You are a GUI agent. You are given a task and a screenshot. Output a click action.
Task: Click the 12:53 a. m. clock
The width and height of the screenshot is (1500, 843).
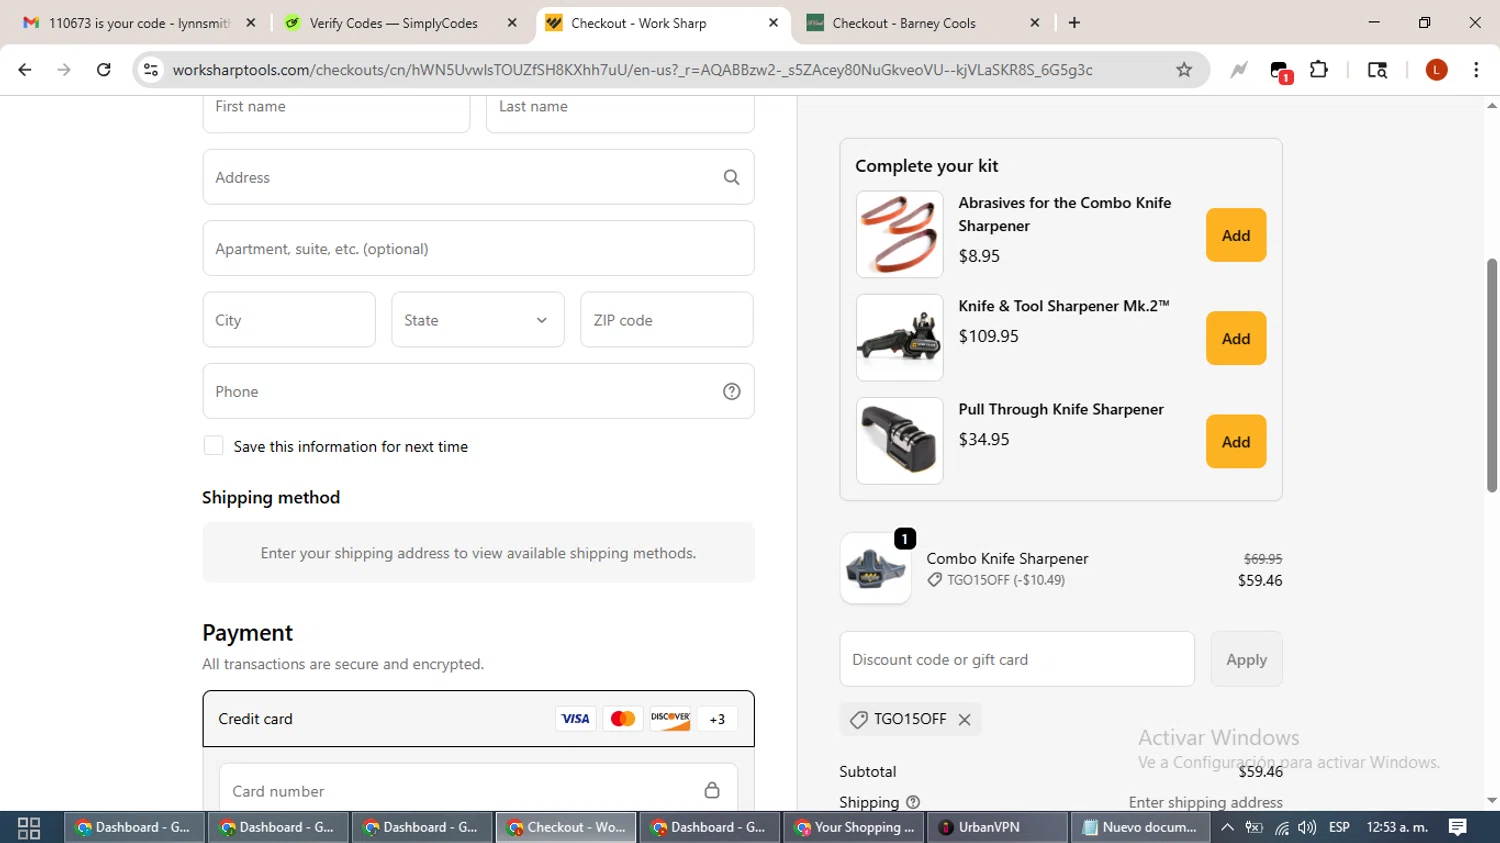click(1397, 827)
